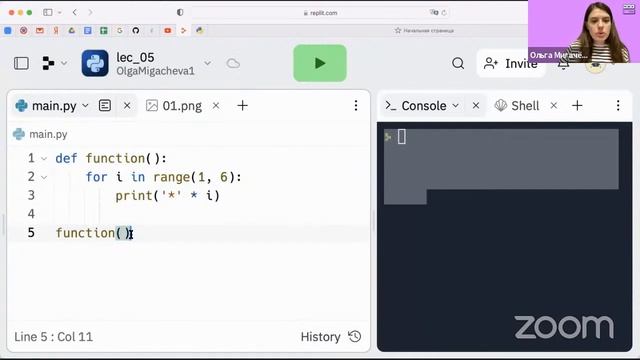Open the YouTube bookmark icon

click(167, 30)
